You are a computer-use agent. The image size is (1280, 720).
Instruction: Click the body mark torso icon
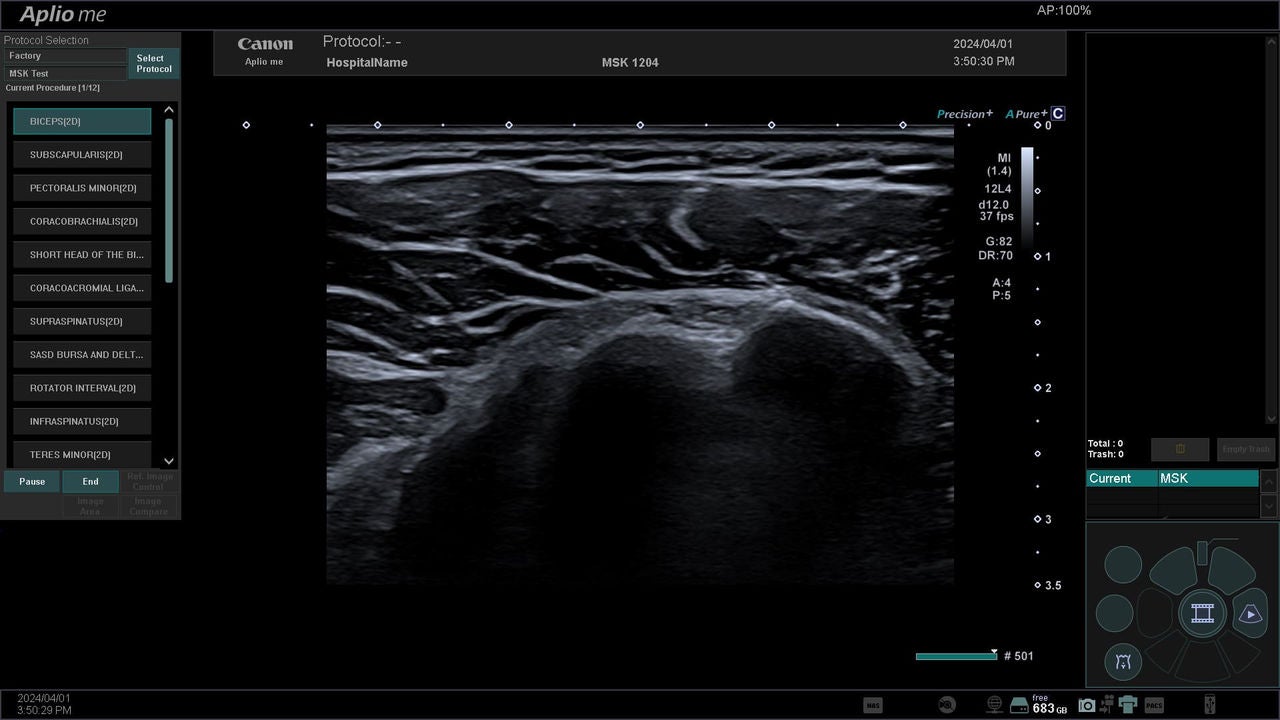click(1123, 661)
